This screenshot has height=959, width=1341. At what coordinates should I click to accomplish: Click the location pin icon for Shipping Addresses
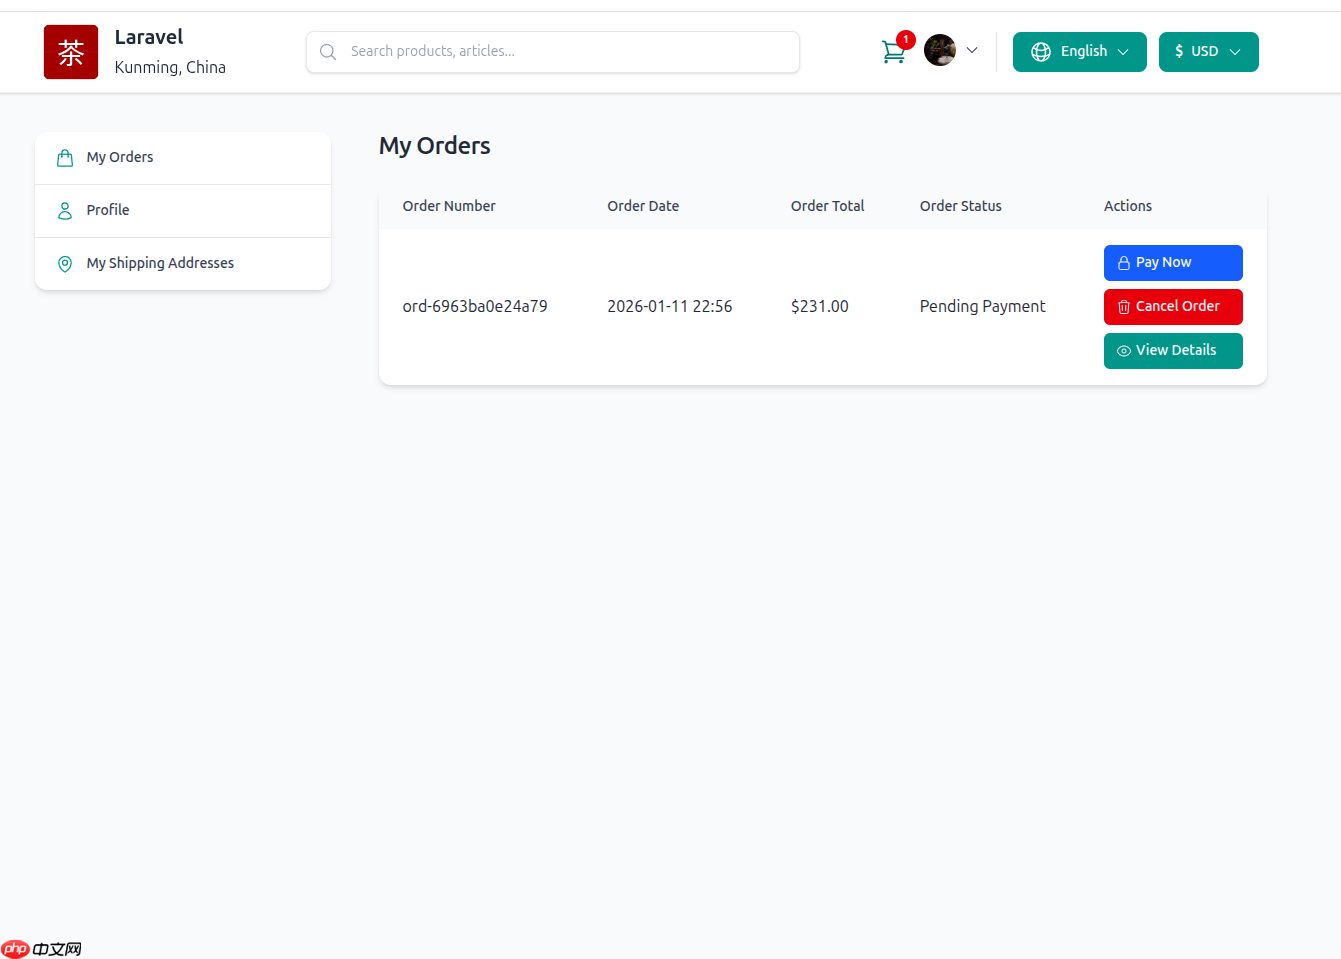64,263
